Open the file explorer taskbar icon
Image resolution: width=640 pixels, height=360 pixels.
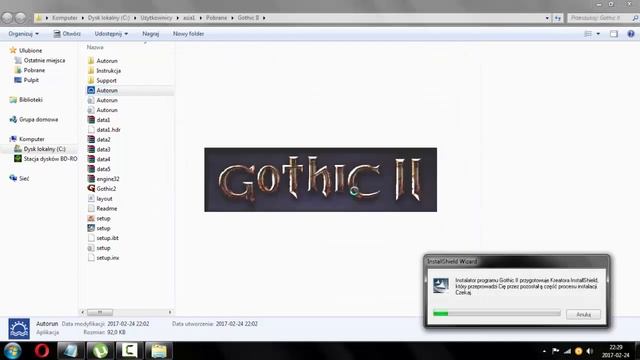click(158, 351)
